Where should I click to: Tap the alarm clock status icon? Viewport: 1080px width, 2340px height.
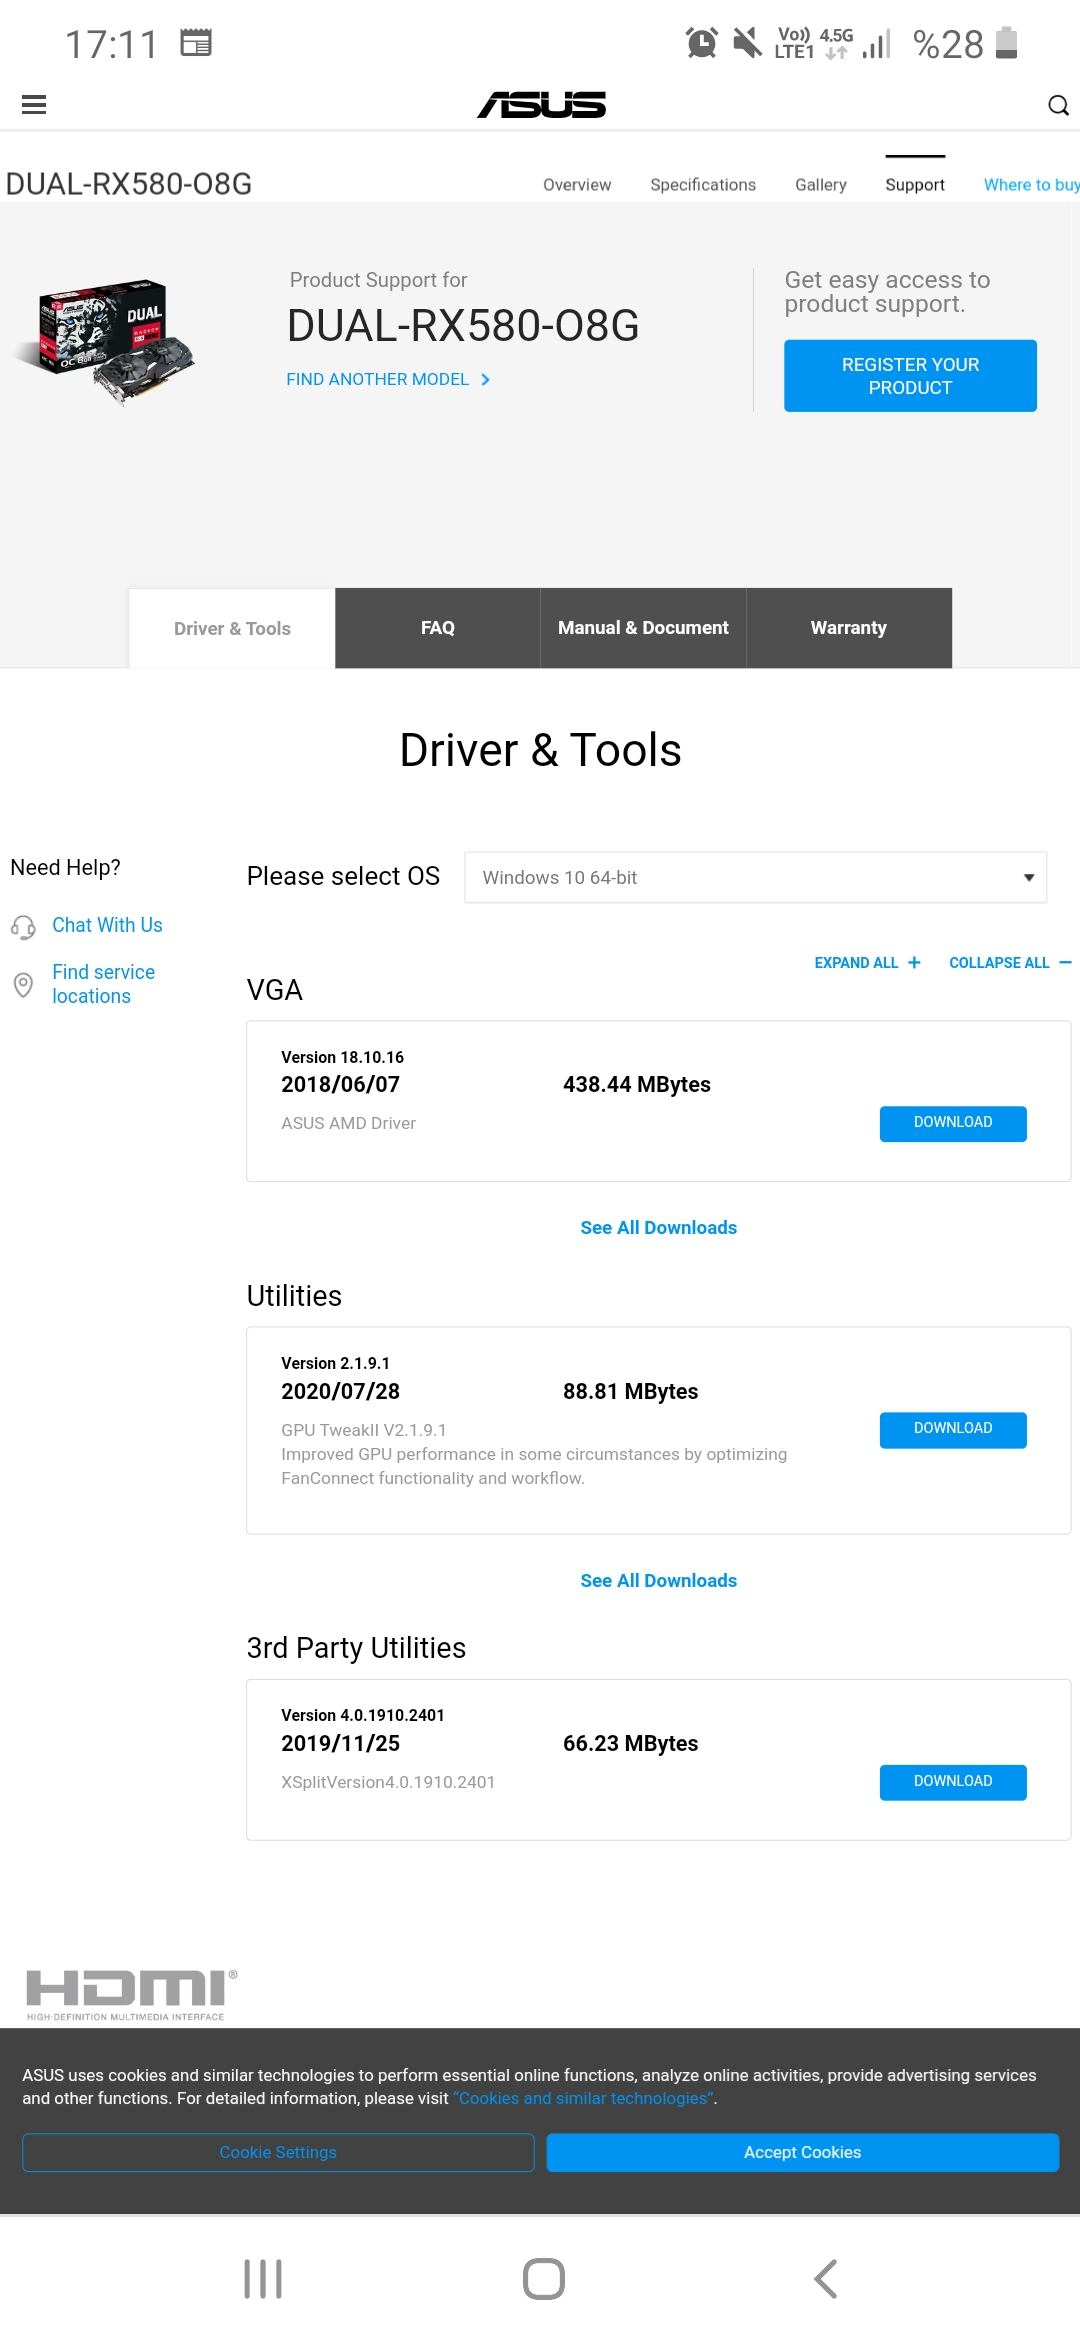click(701, 43)
